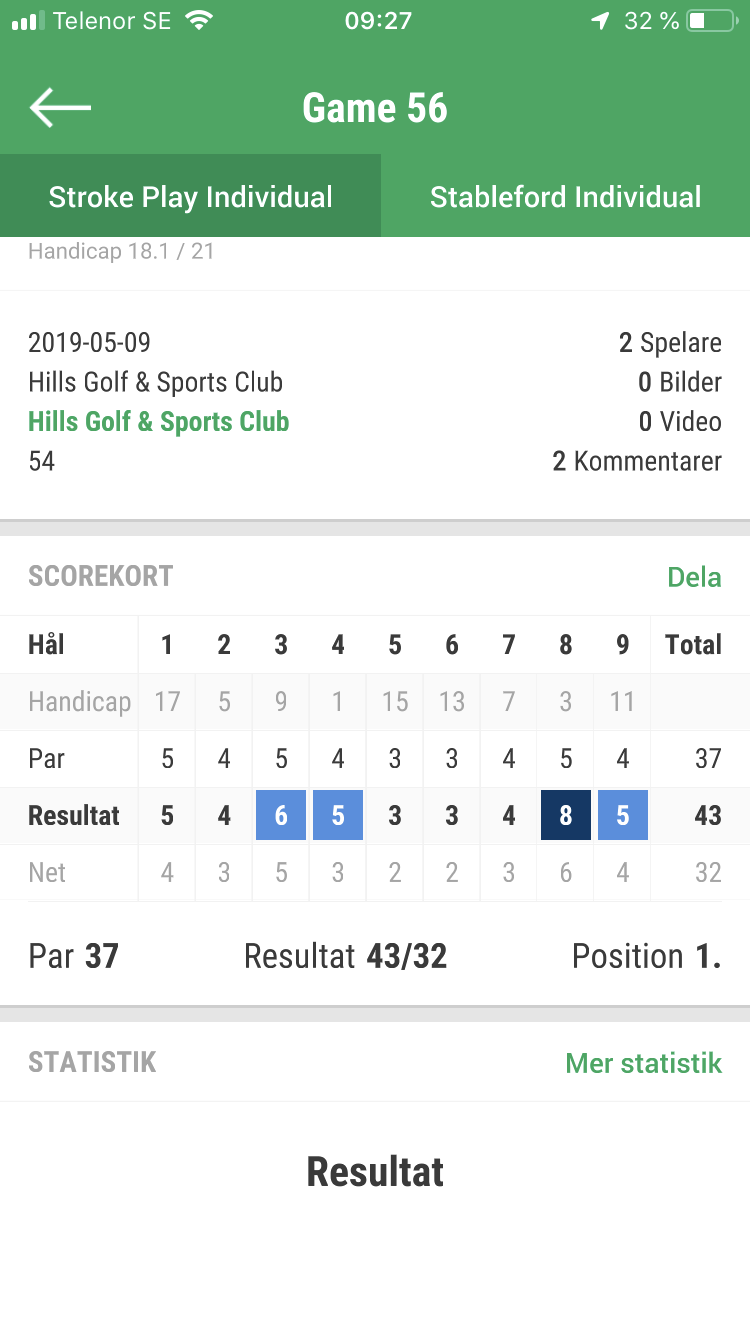Open Mer statistik

point(643,1063)
